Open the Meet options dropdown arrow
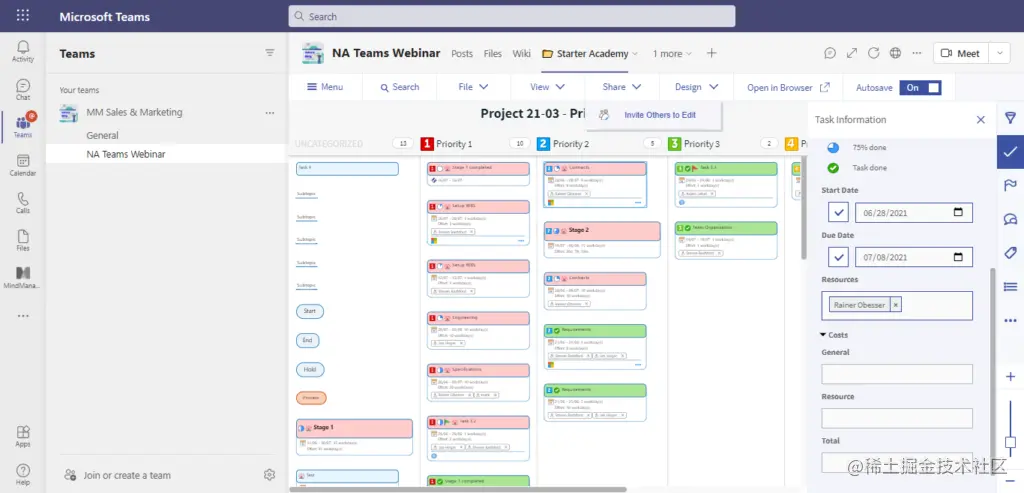Viewport: 1024px width, 493px height. [1000, 54]
